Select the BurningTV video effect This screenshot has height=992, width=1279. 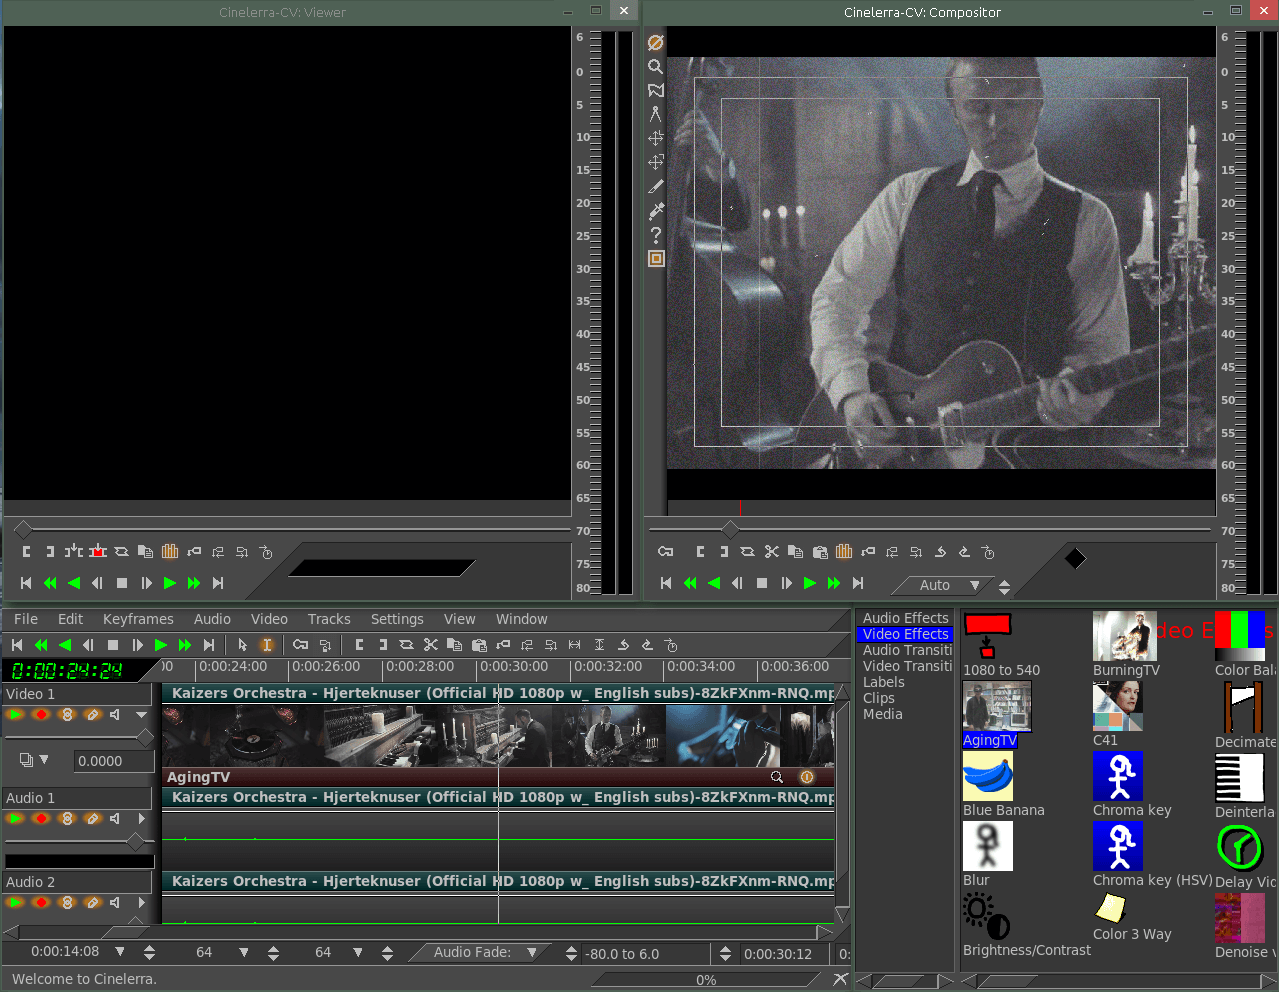tap(1126, 645)
